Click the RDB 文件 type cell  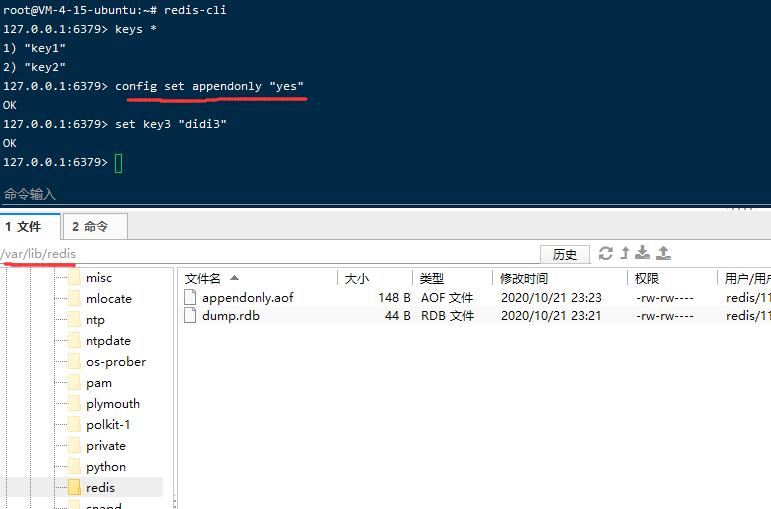[x=447, y=316]
